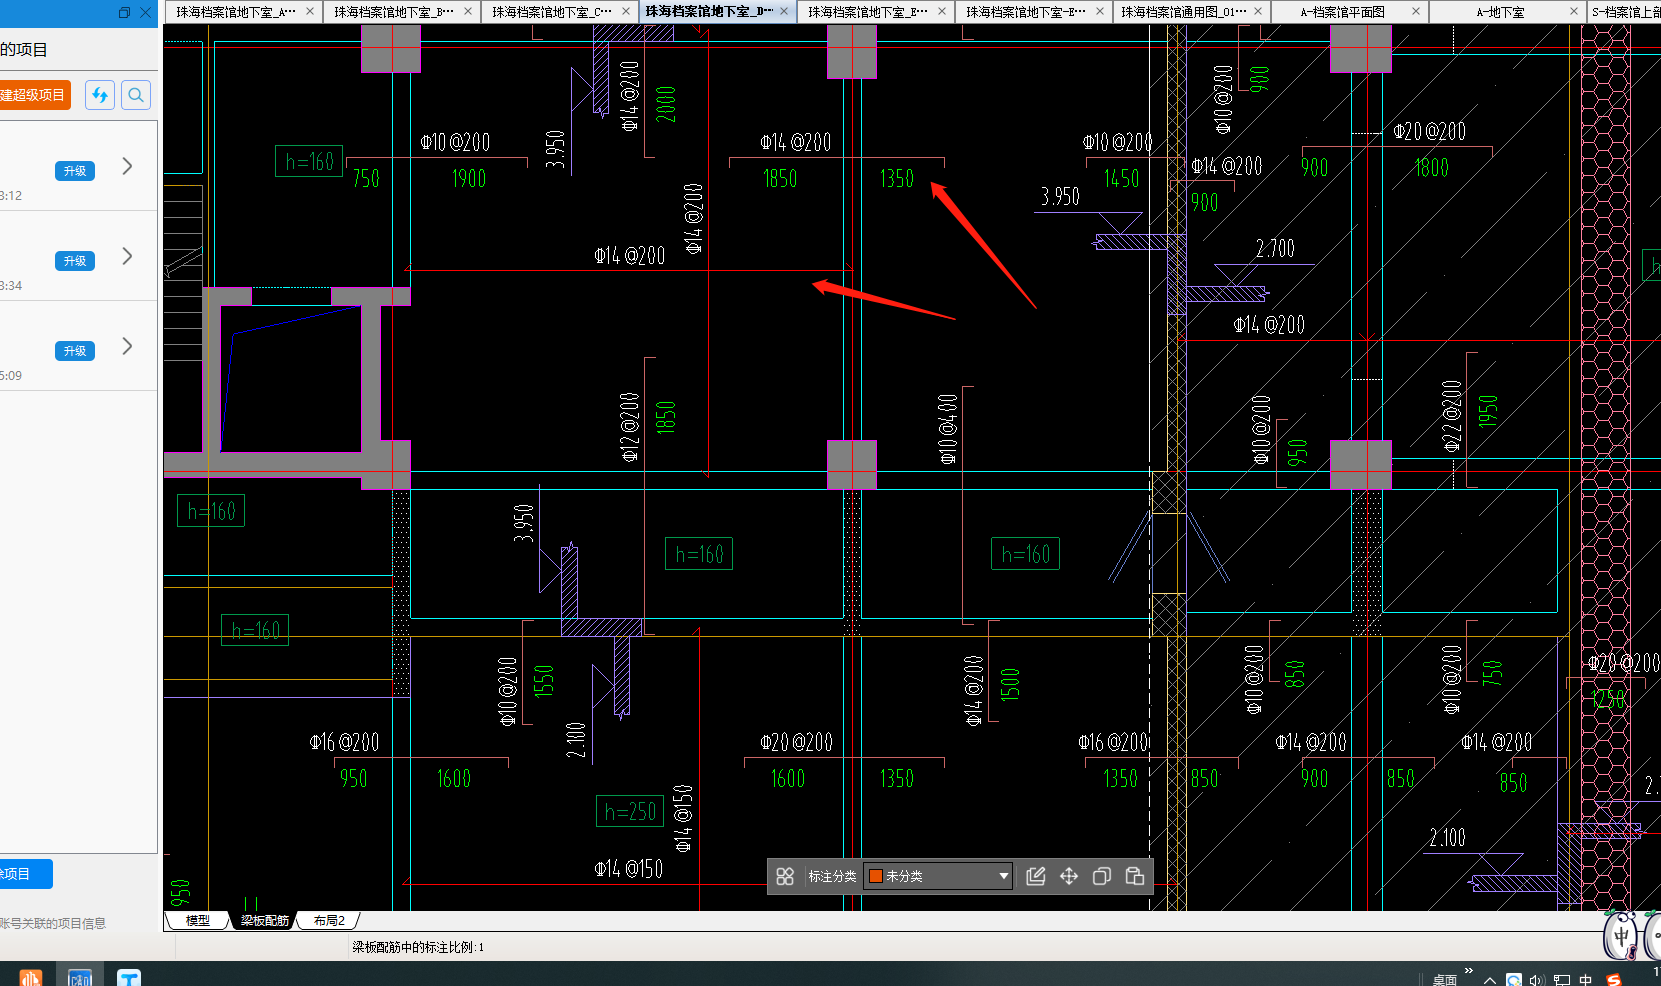
Task: Click the search projects magnifier icon
Action: 136,95
